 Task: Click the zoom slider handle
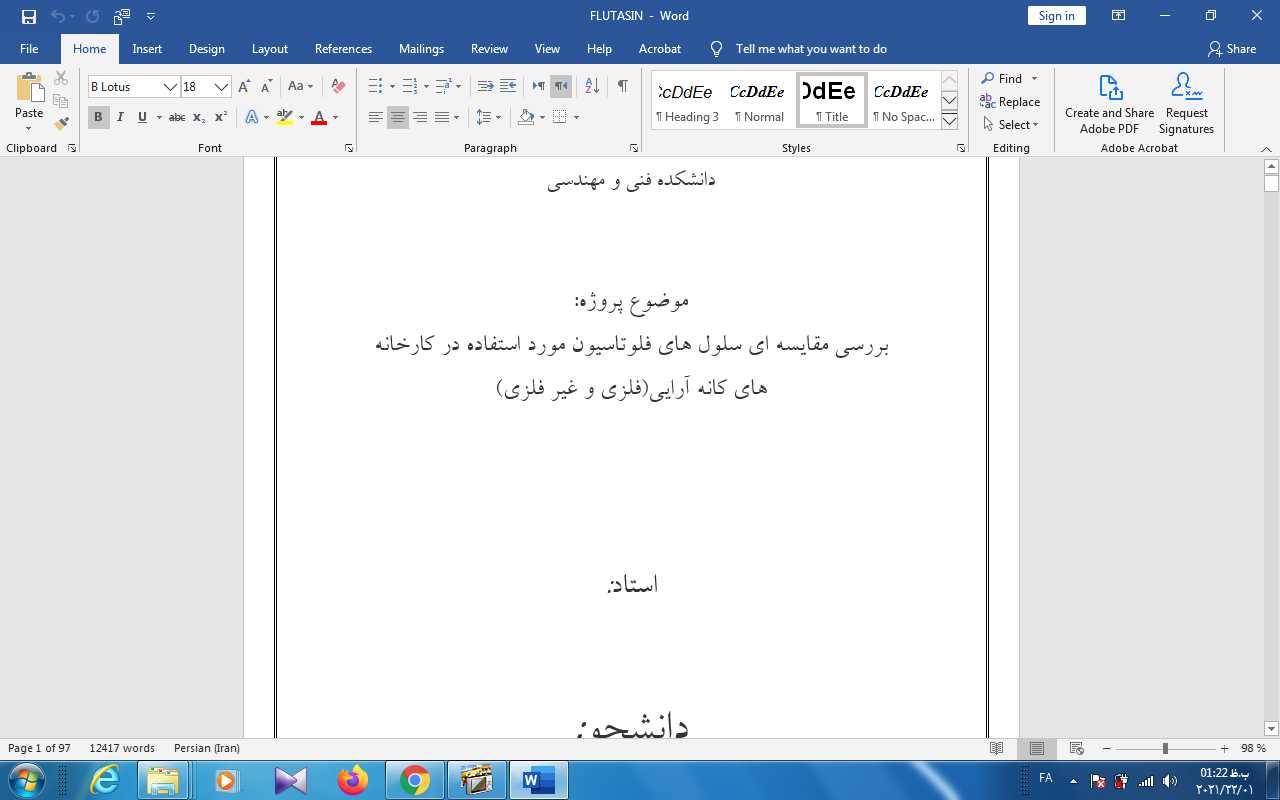[1165, 749]
